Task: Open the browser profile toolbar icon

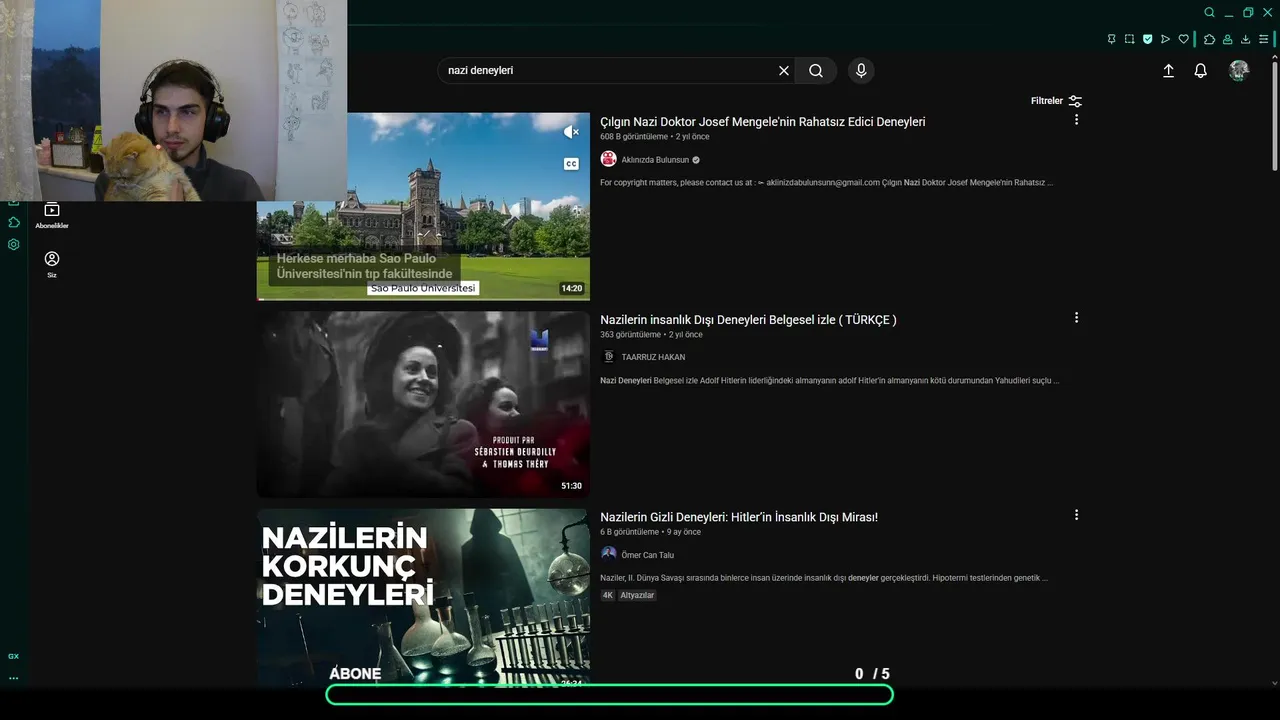Action: (x=1227, y=39)
